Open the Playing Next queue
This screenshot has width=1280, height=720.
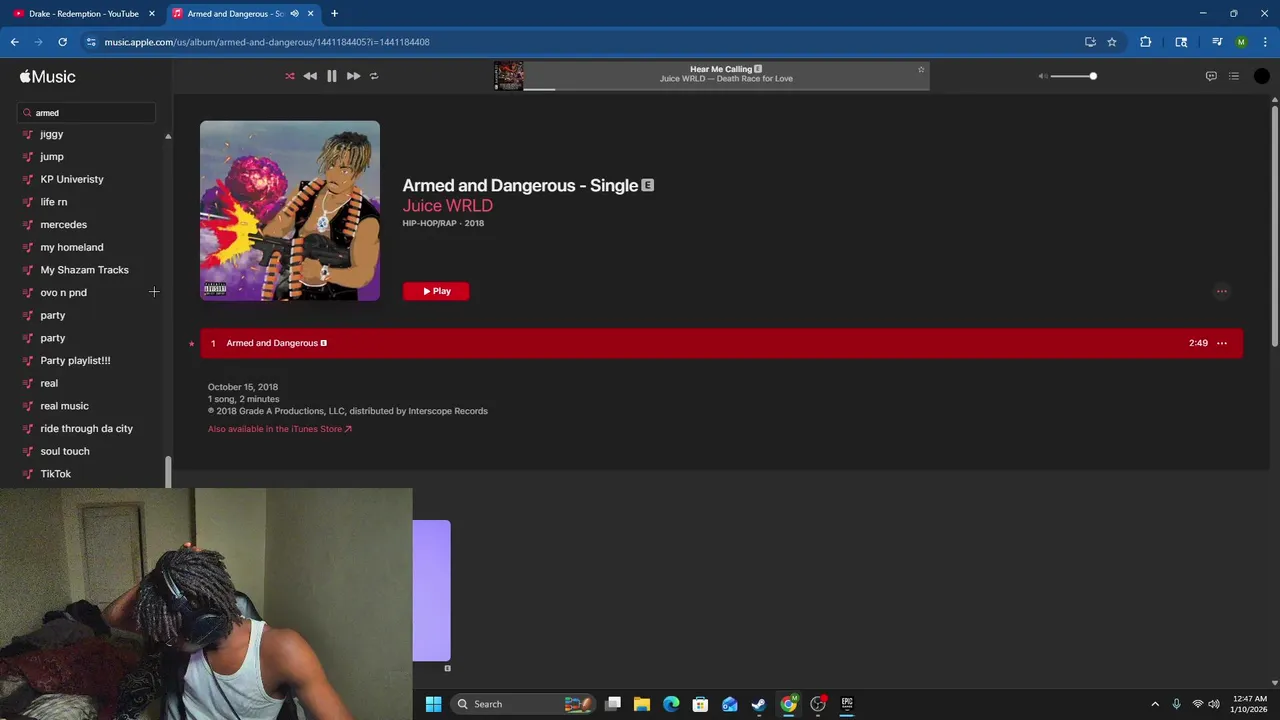pos(1234,76)
